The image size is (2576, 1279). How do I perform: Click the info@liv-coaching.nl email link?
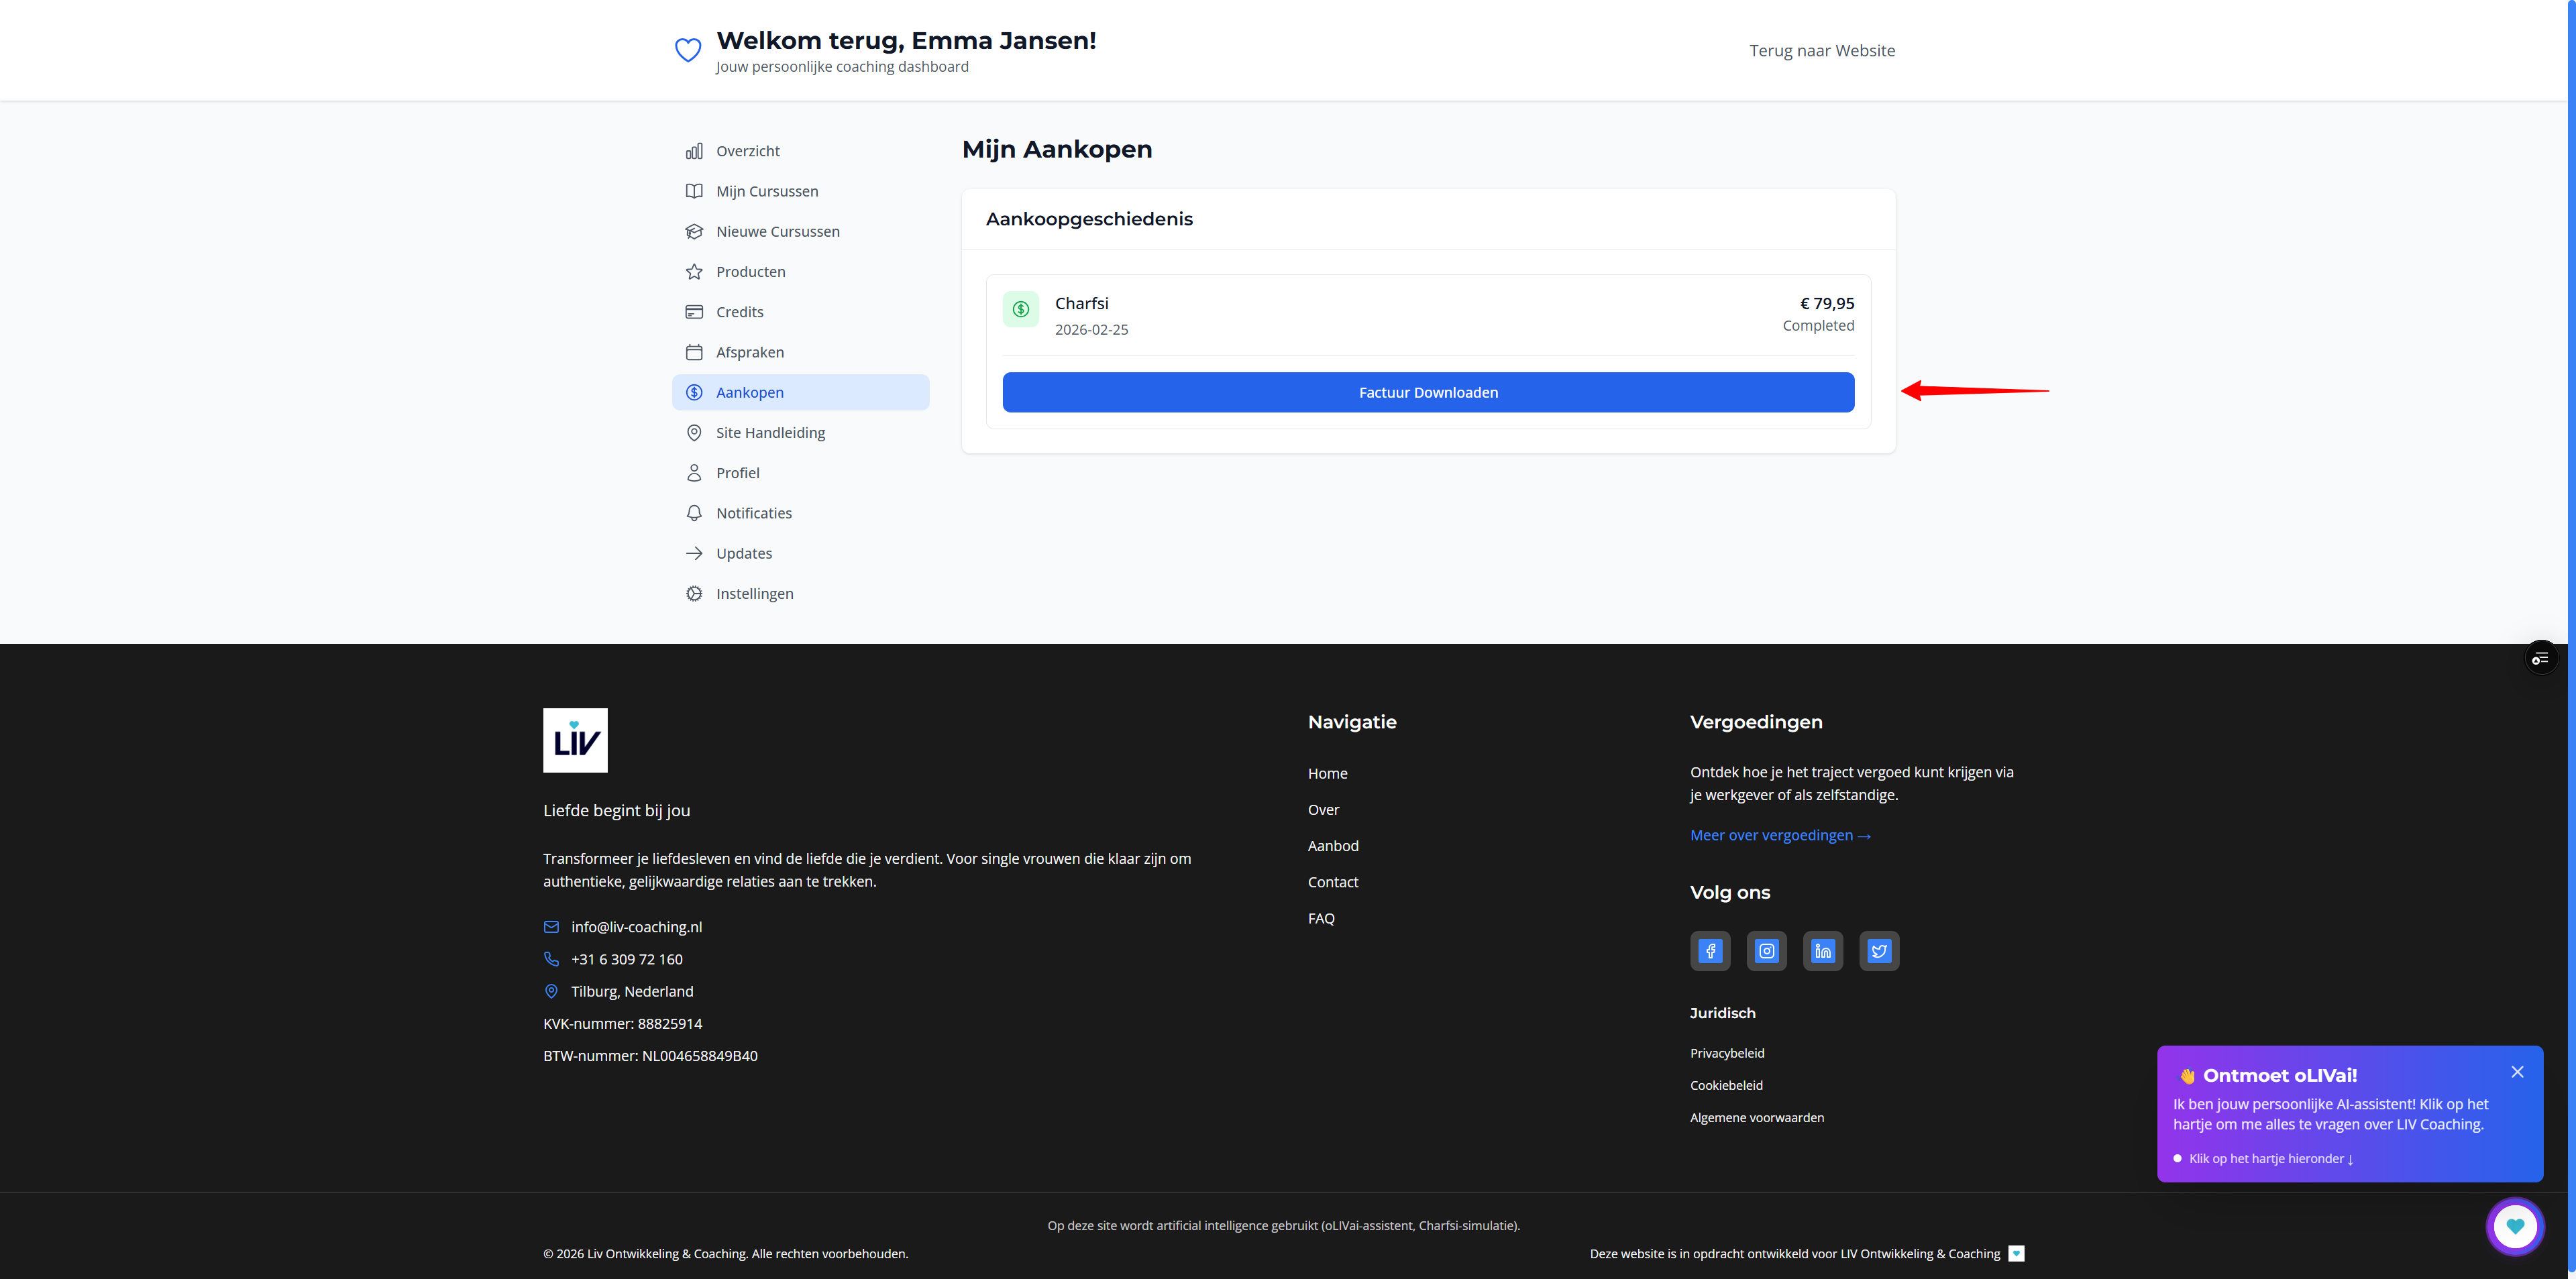click(636, 926)
